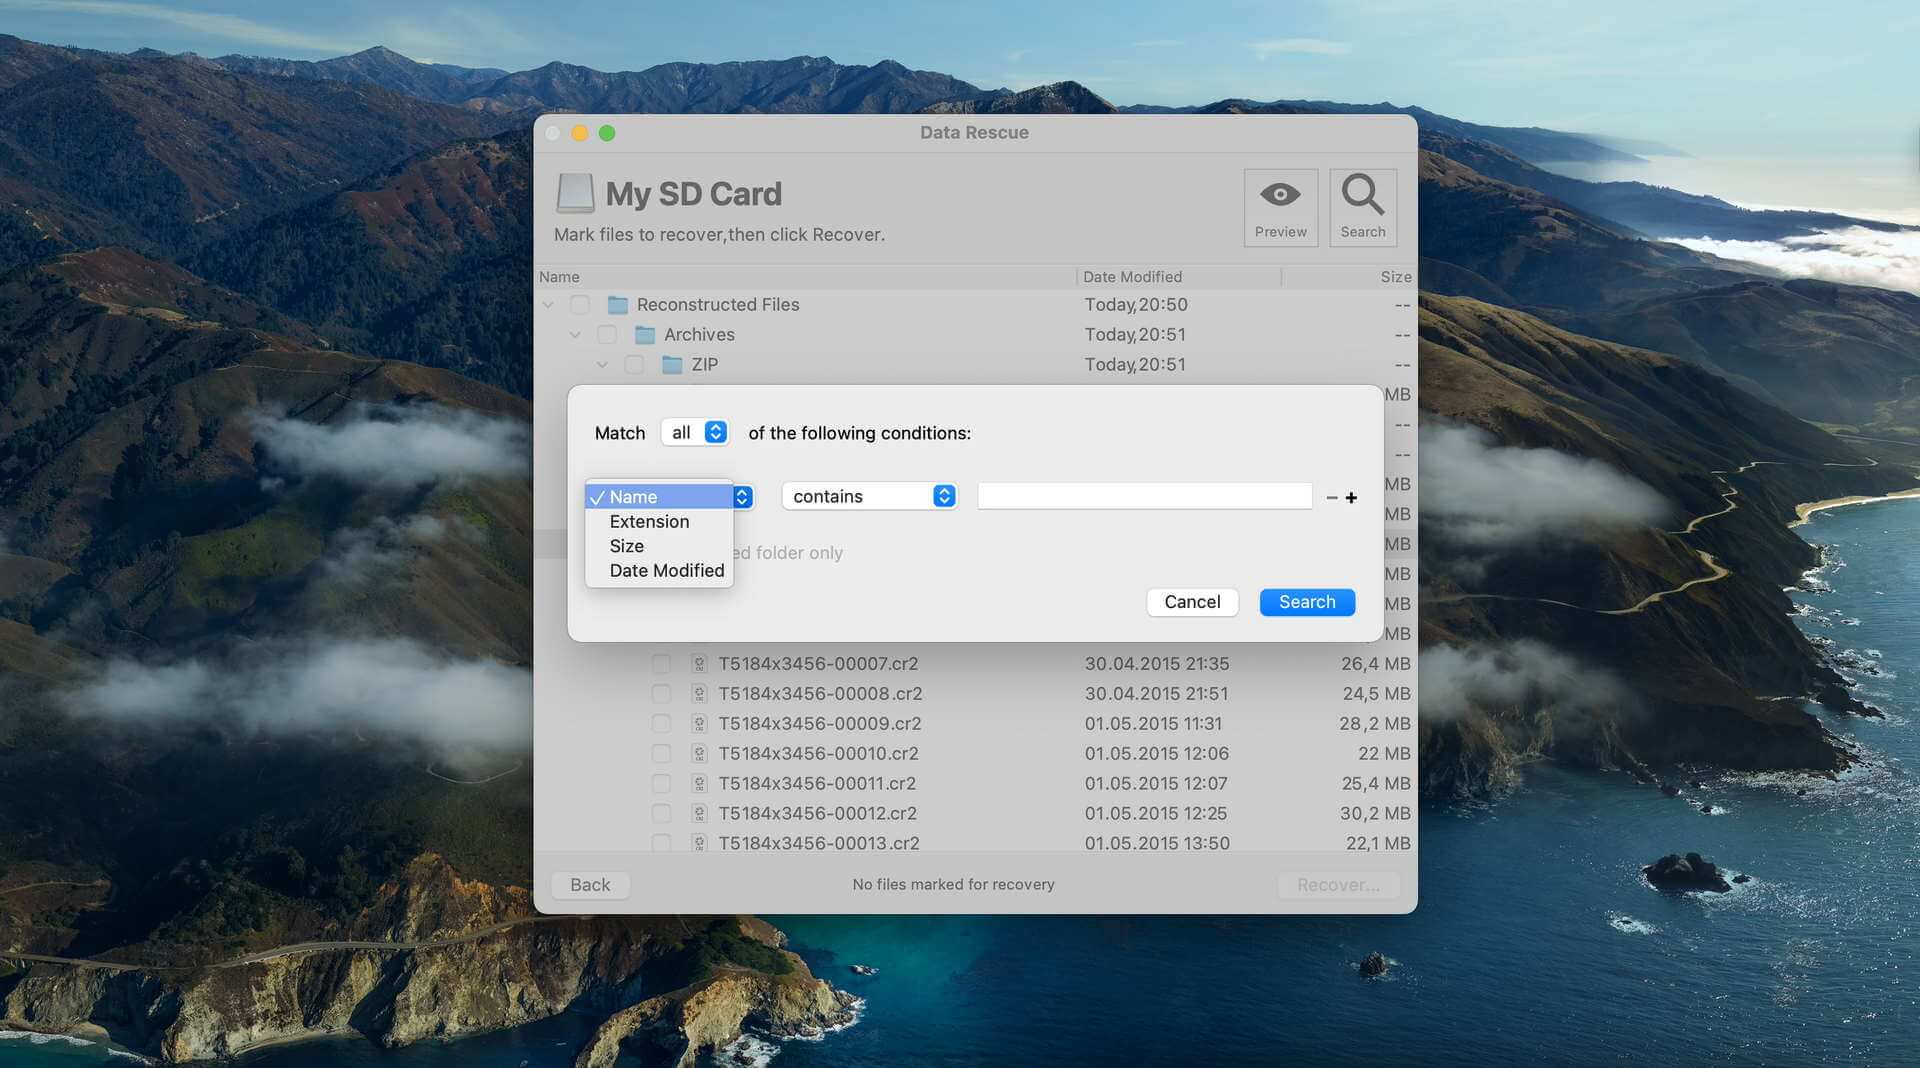Mark the Archives folder checkbox

607,335
